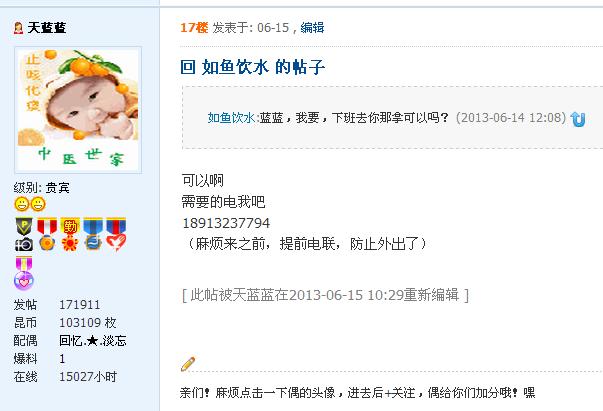The width and height of the screenshot is (603, 411).
Task: Open 如鱼饮水 quoted username link
Action: coord(231,117)
